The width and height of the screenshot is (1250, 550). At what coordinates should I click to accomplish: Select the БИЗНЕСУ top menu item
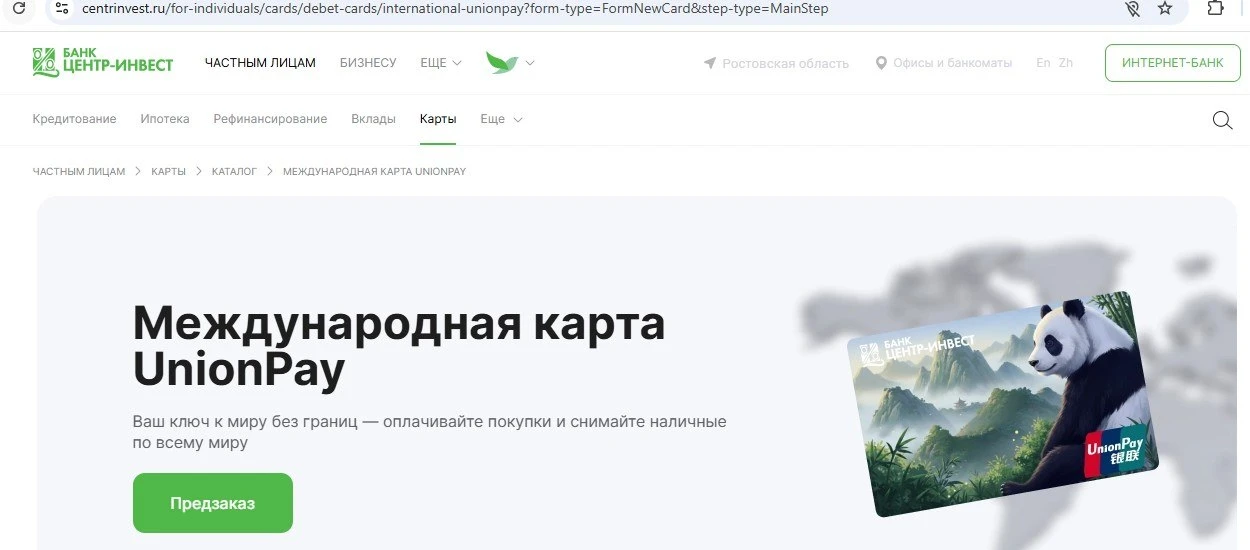coord(368,62)
